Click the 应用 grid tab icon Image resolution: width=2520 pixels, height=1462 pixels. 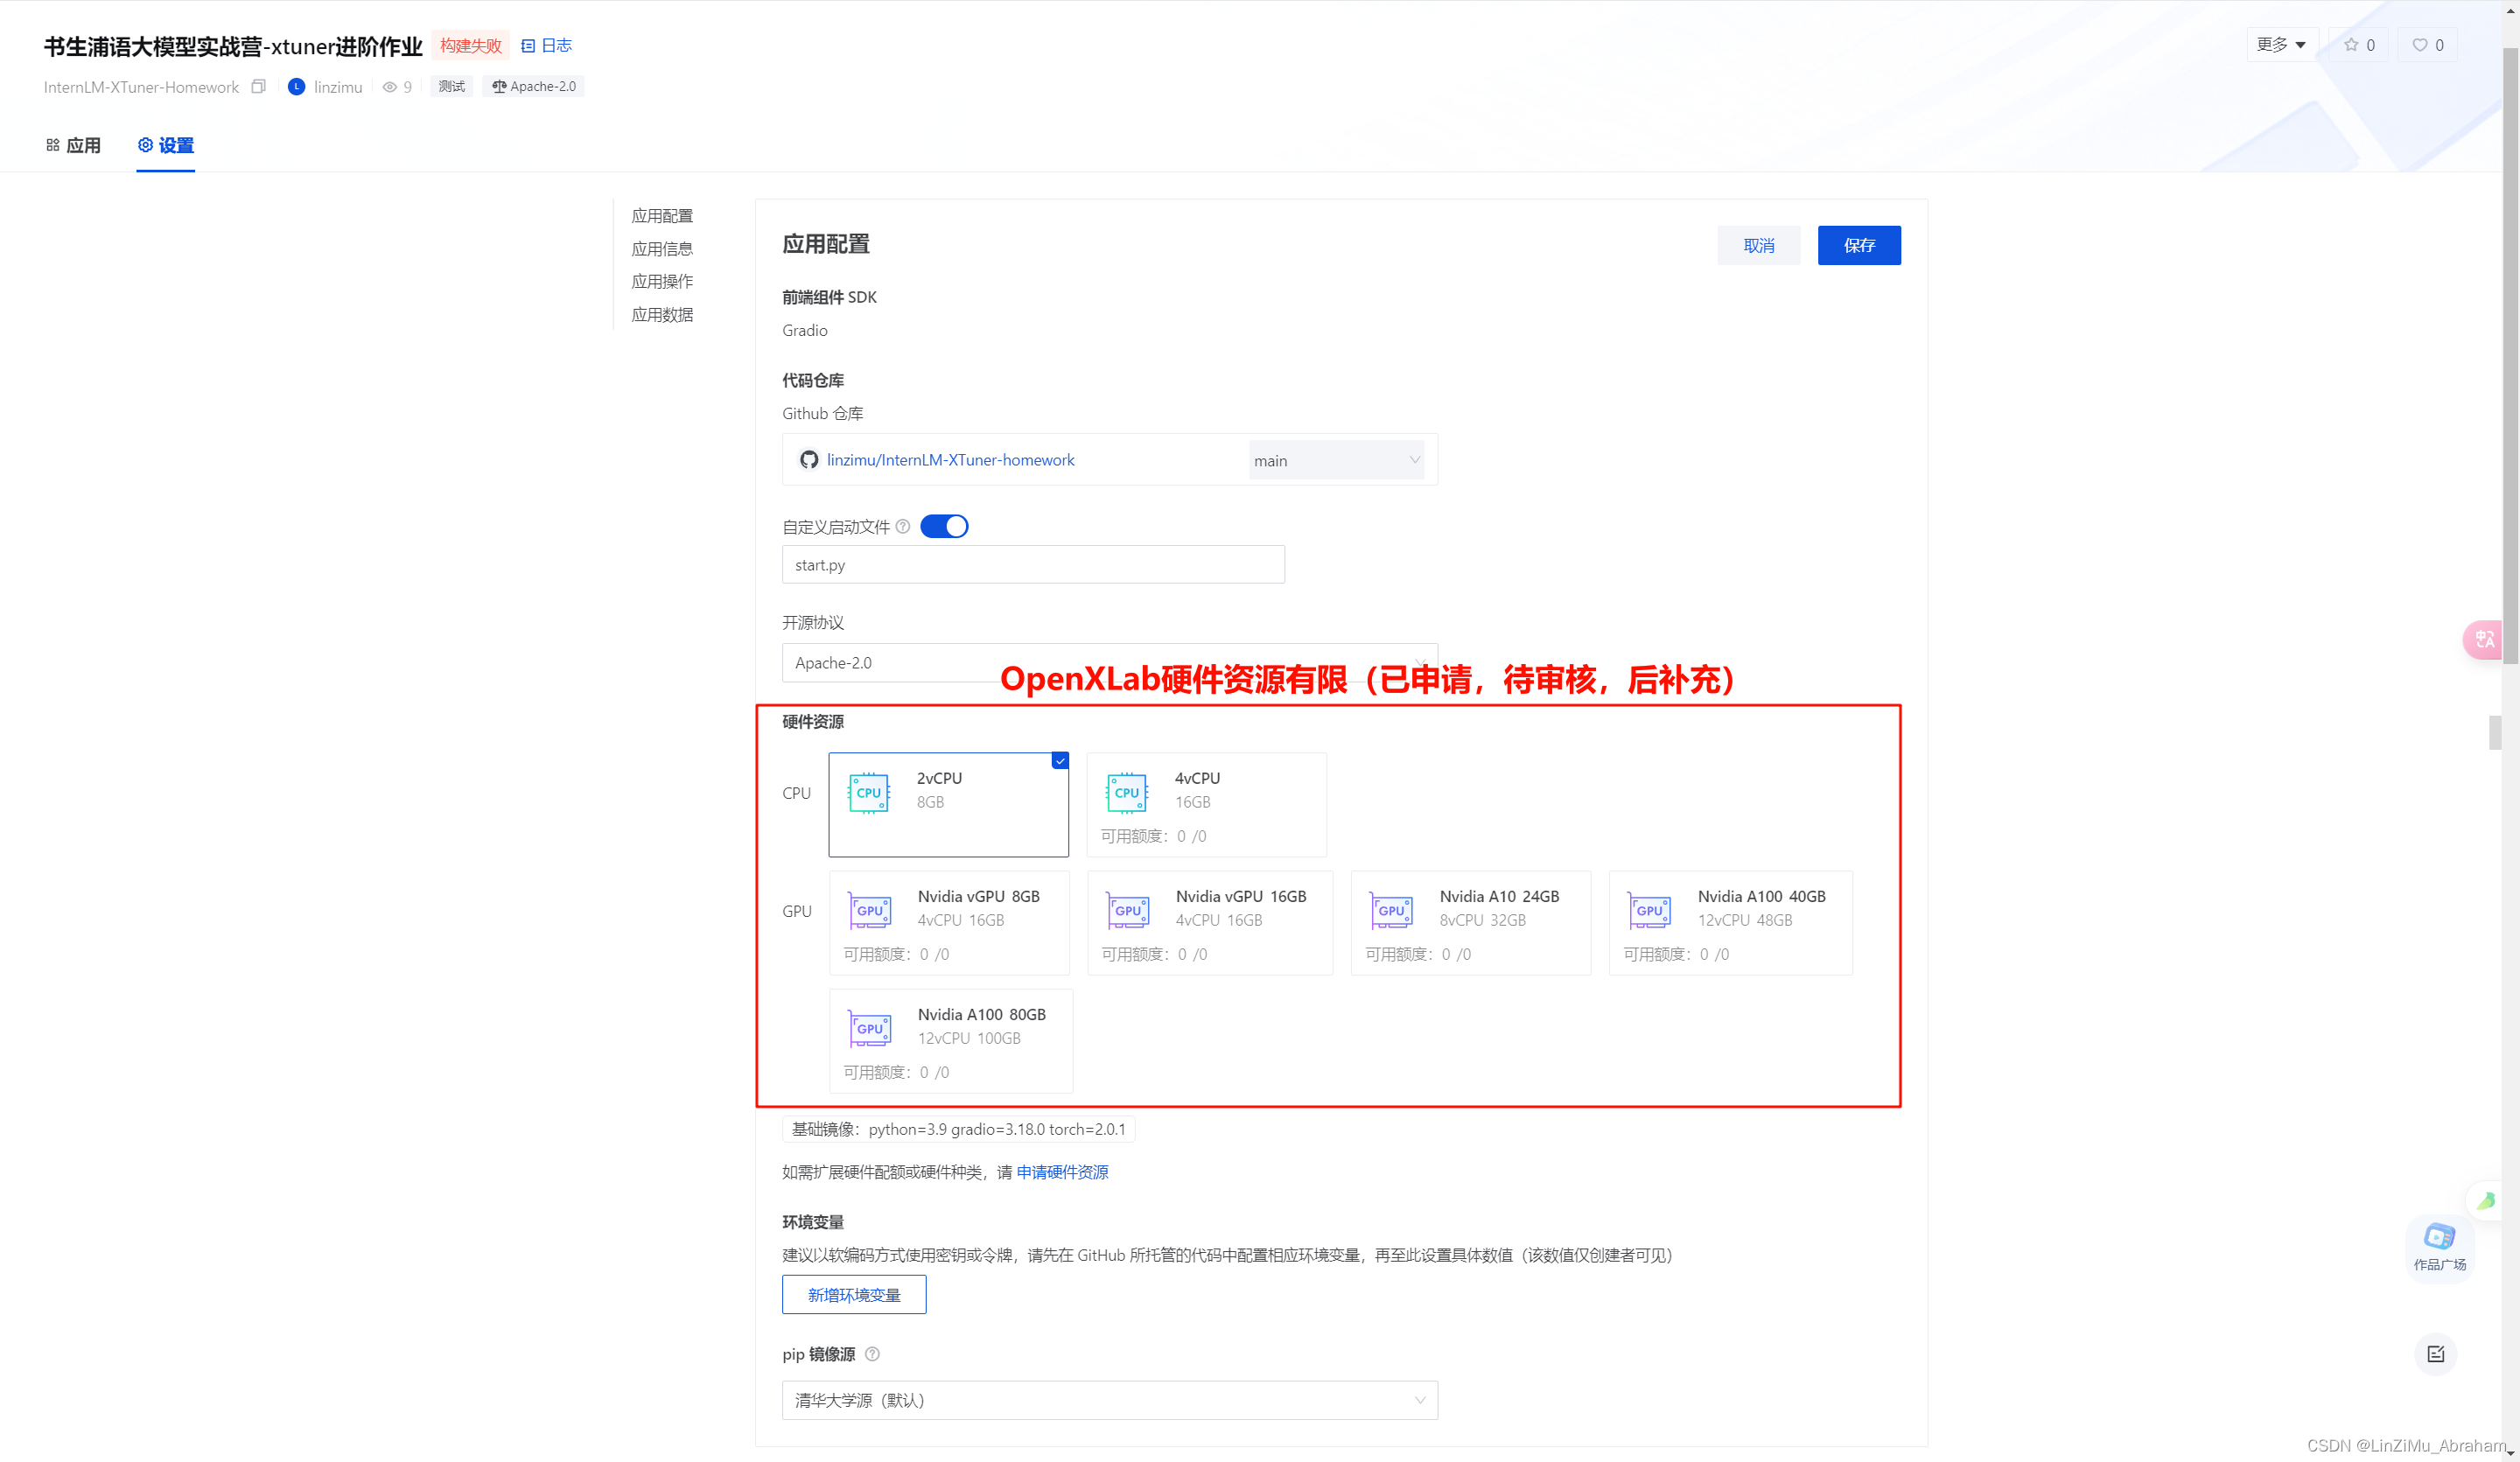click(x=53, y=145)
